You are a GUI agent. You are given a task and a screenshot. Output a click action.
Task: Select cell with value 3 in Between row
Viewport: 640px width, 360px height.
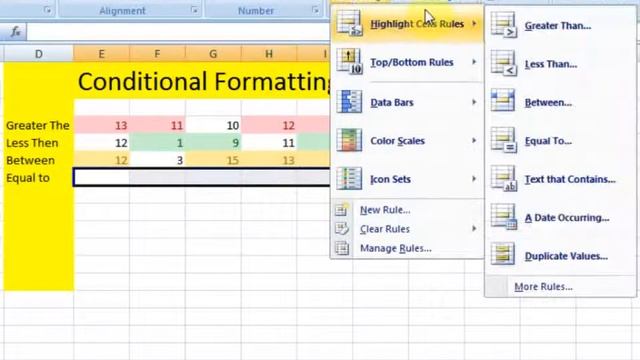(x=157, y=160)
